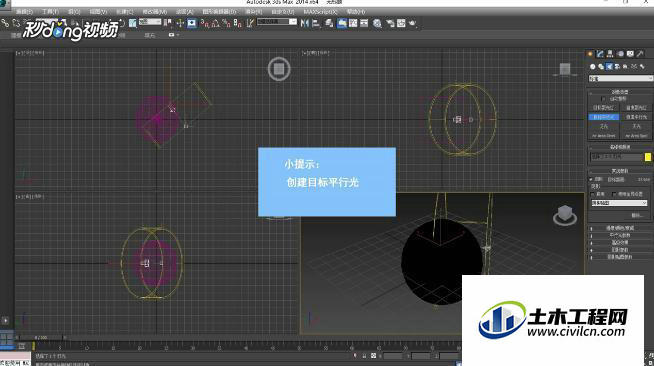This screenshot has width=654, height=366.
Task: Toggle light 启用 checkbox in 常规参数
Action: tap(591, 179)
